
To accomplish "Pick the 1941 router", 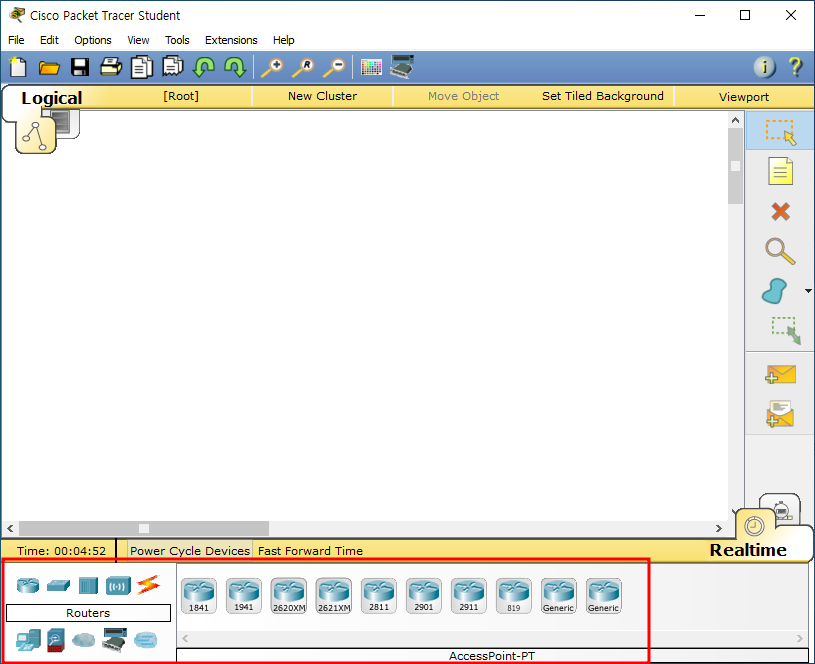I will [244, 596].
